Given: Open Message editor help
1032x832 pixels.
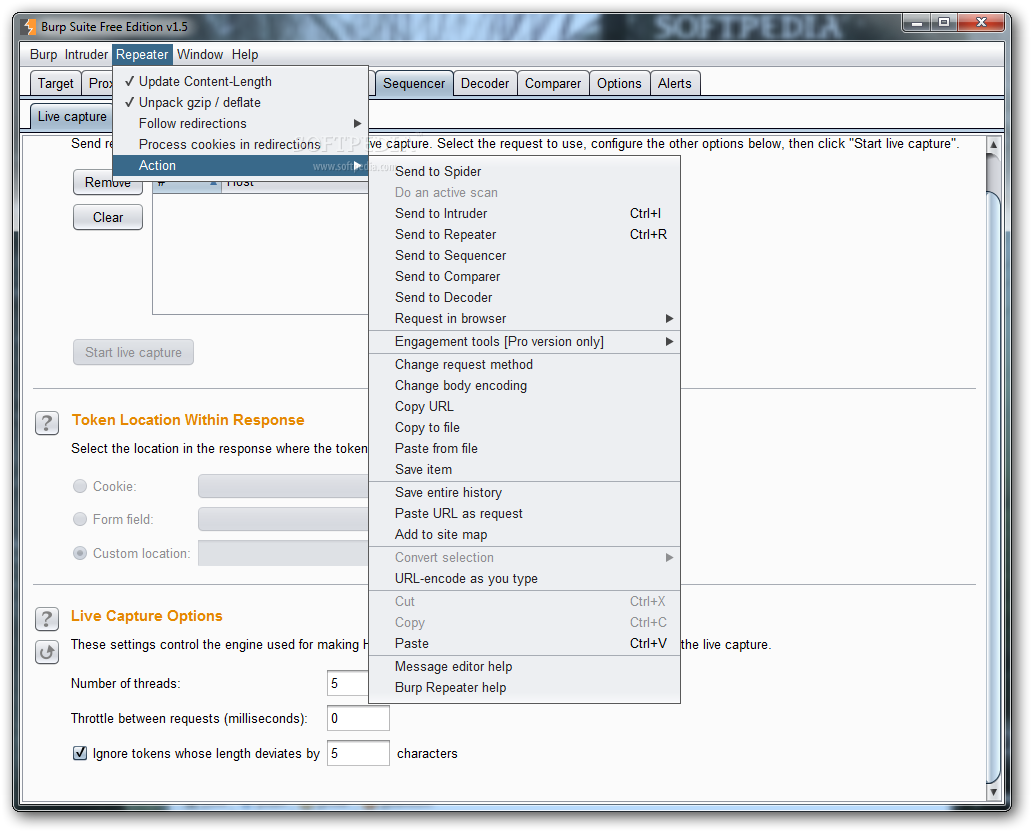Looking at the screenshot, I should click(x=524, y=667).
